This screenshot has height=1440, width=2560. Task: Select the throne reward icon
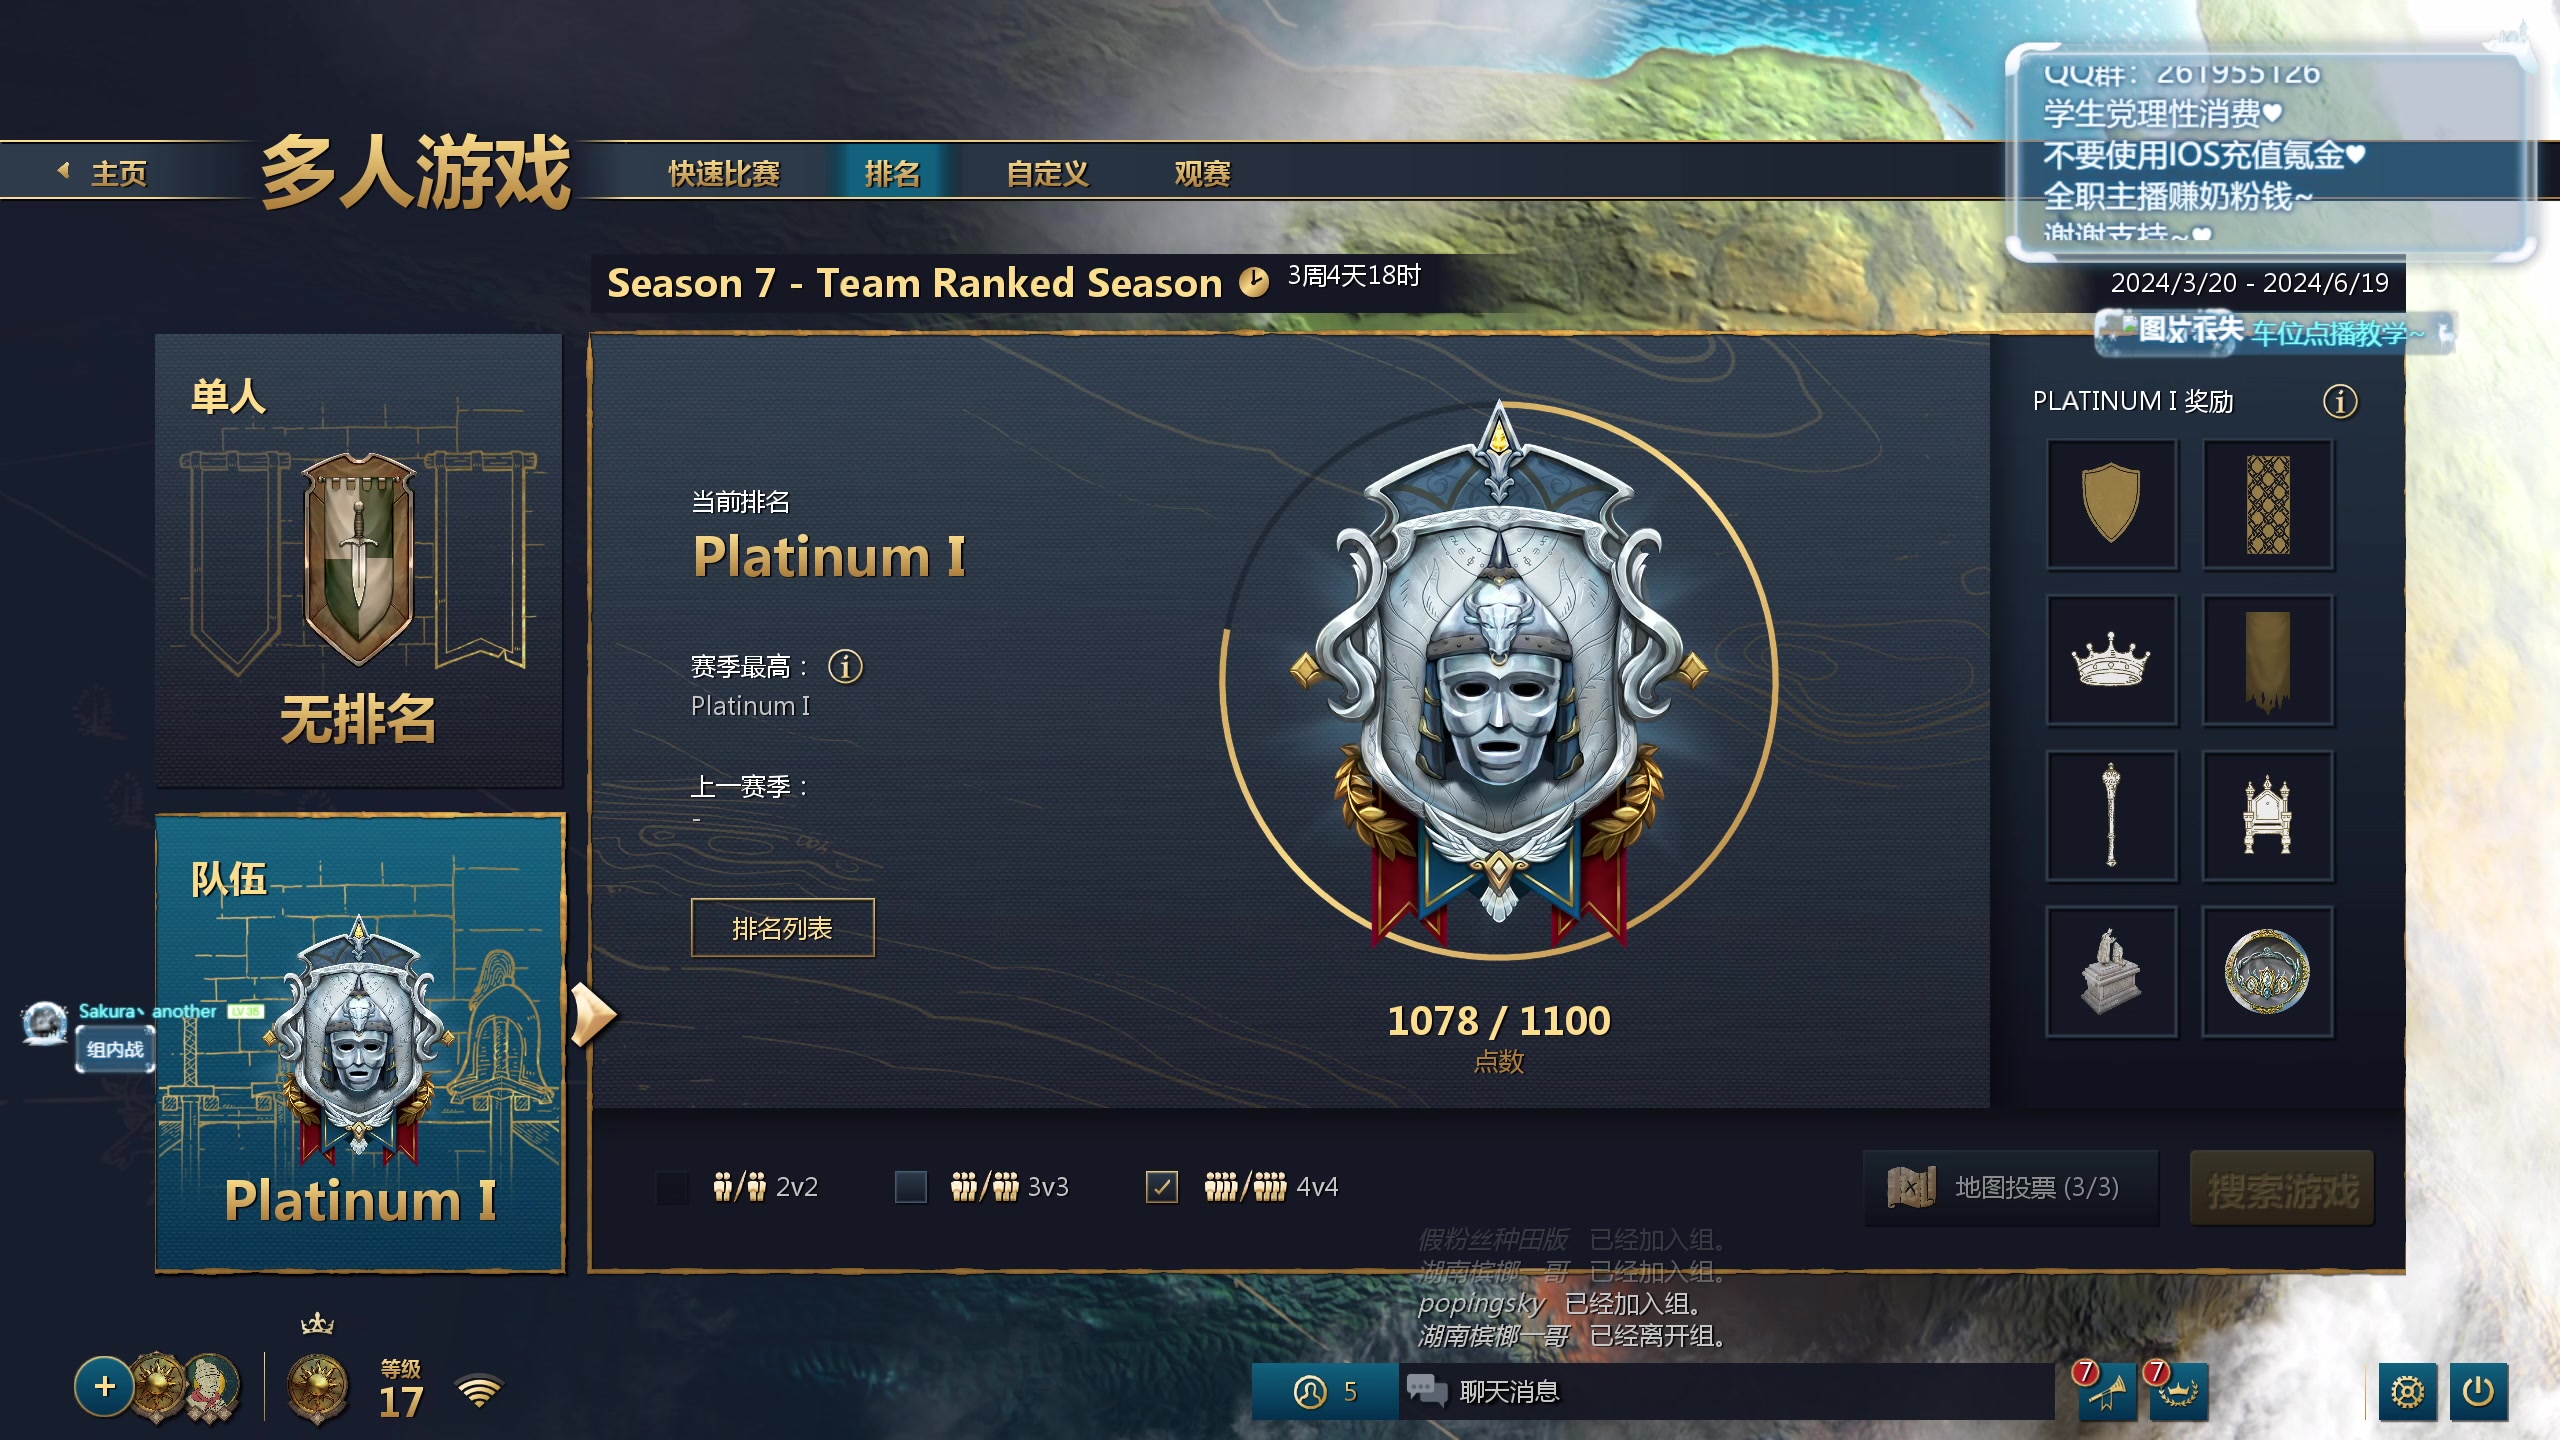tap(2267, 816)
